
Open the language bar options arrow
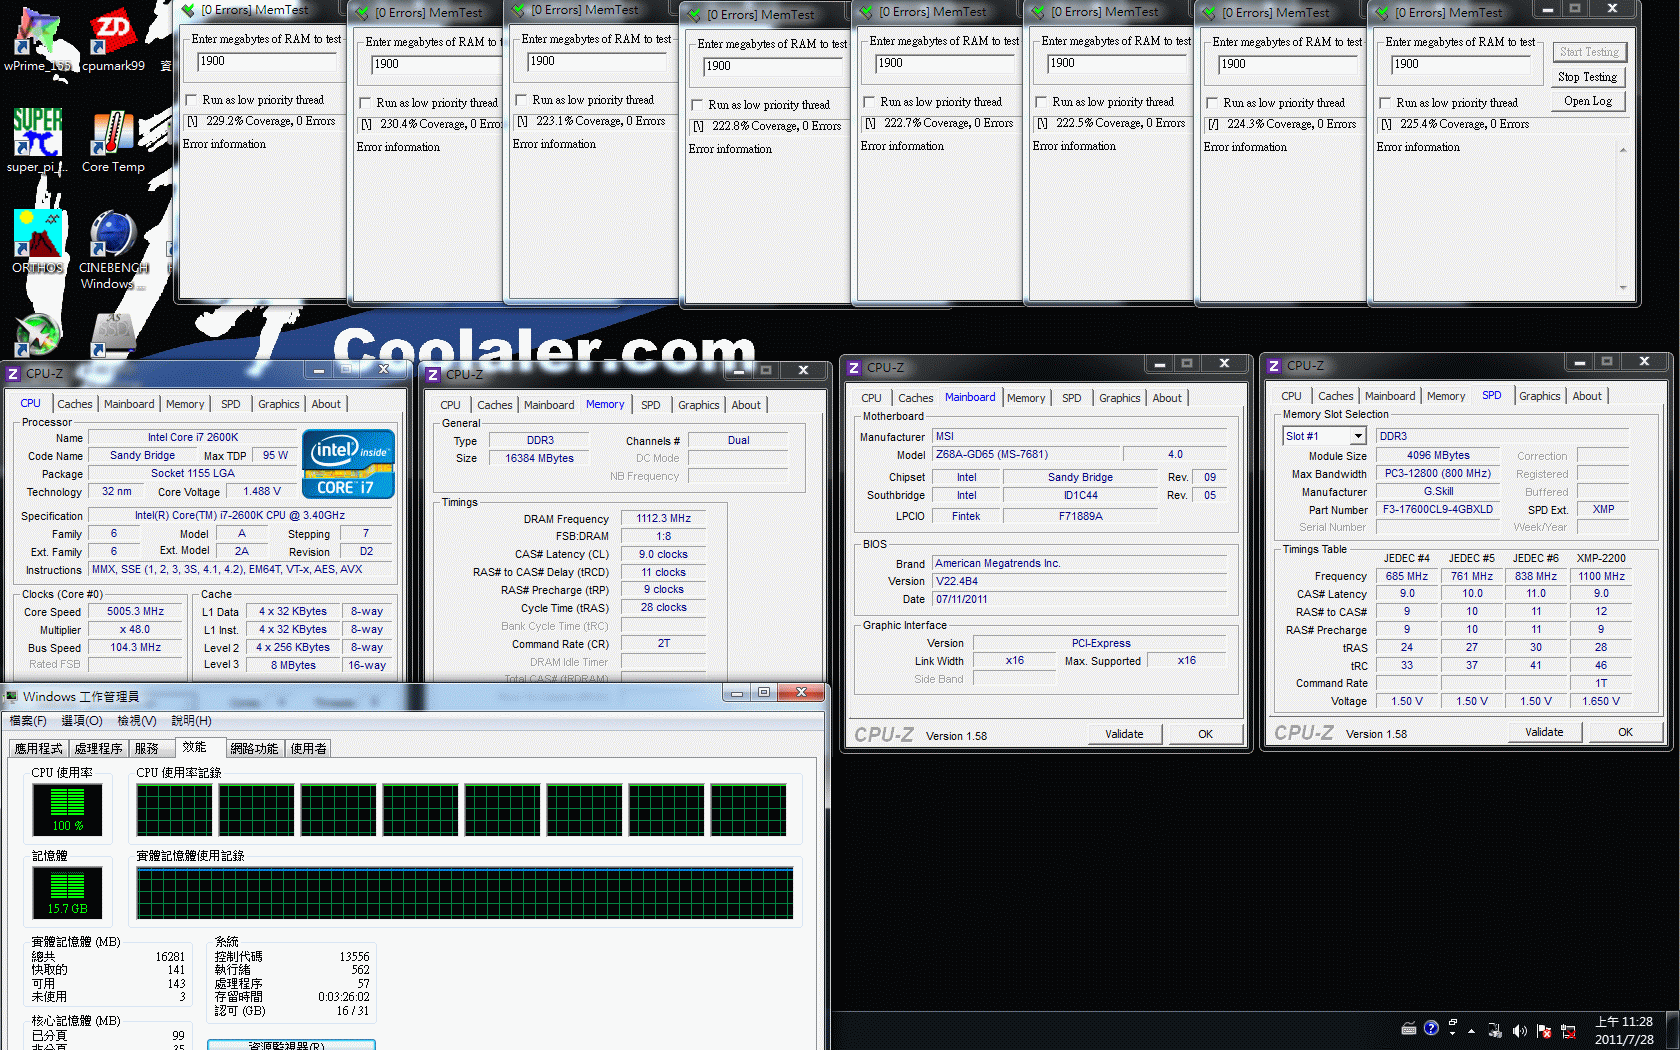(x=1453, y=1032)
